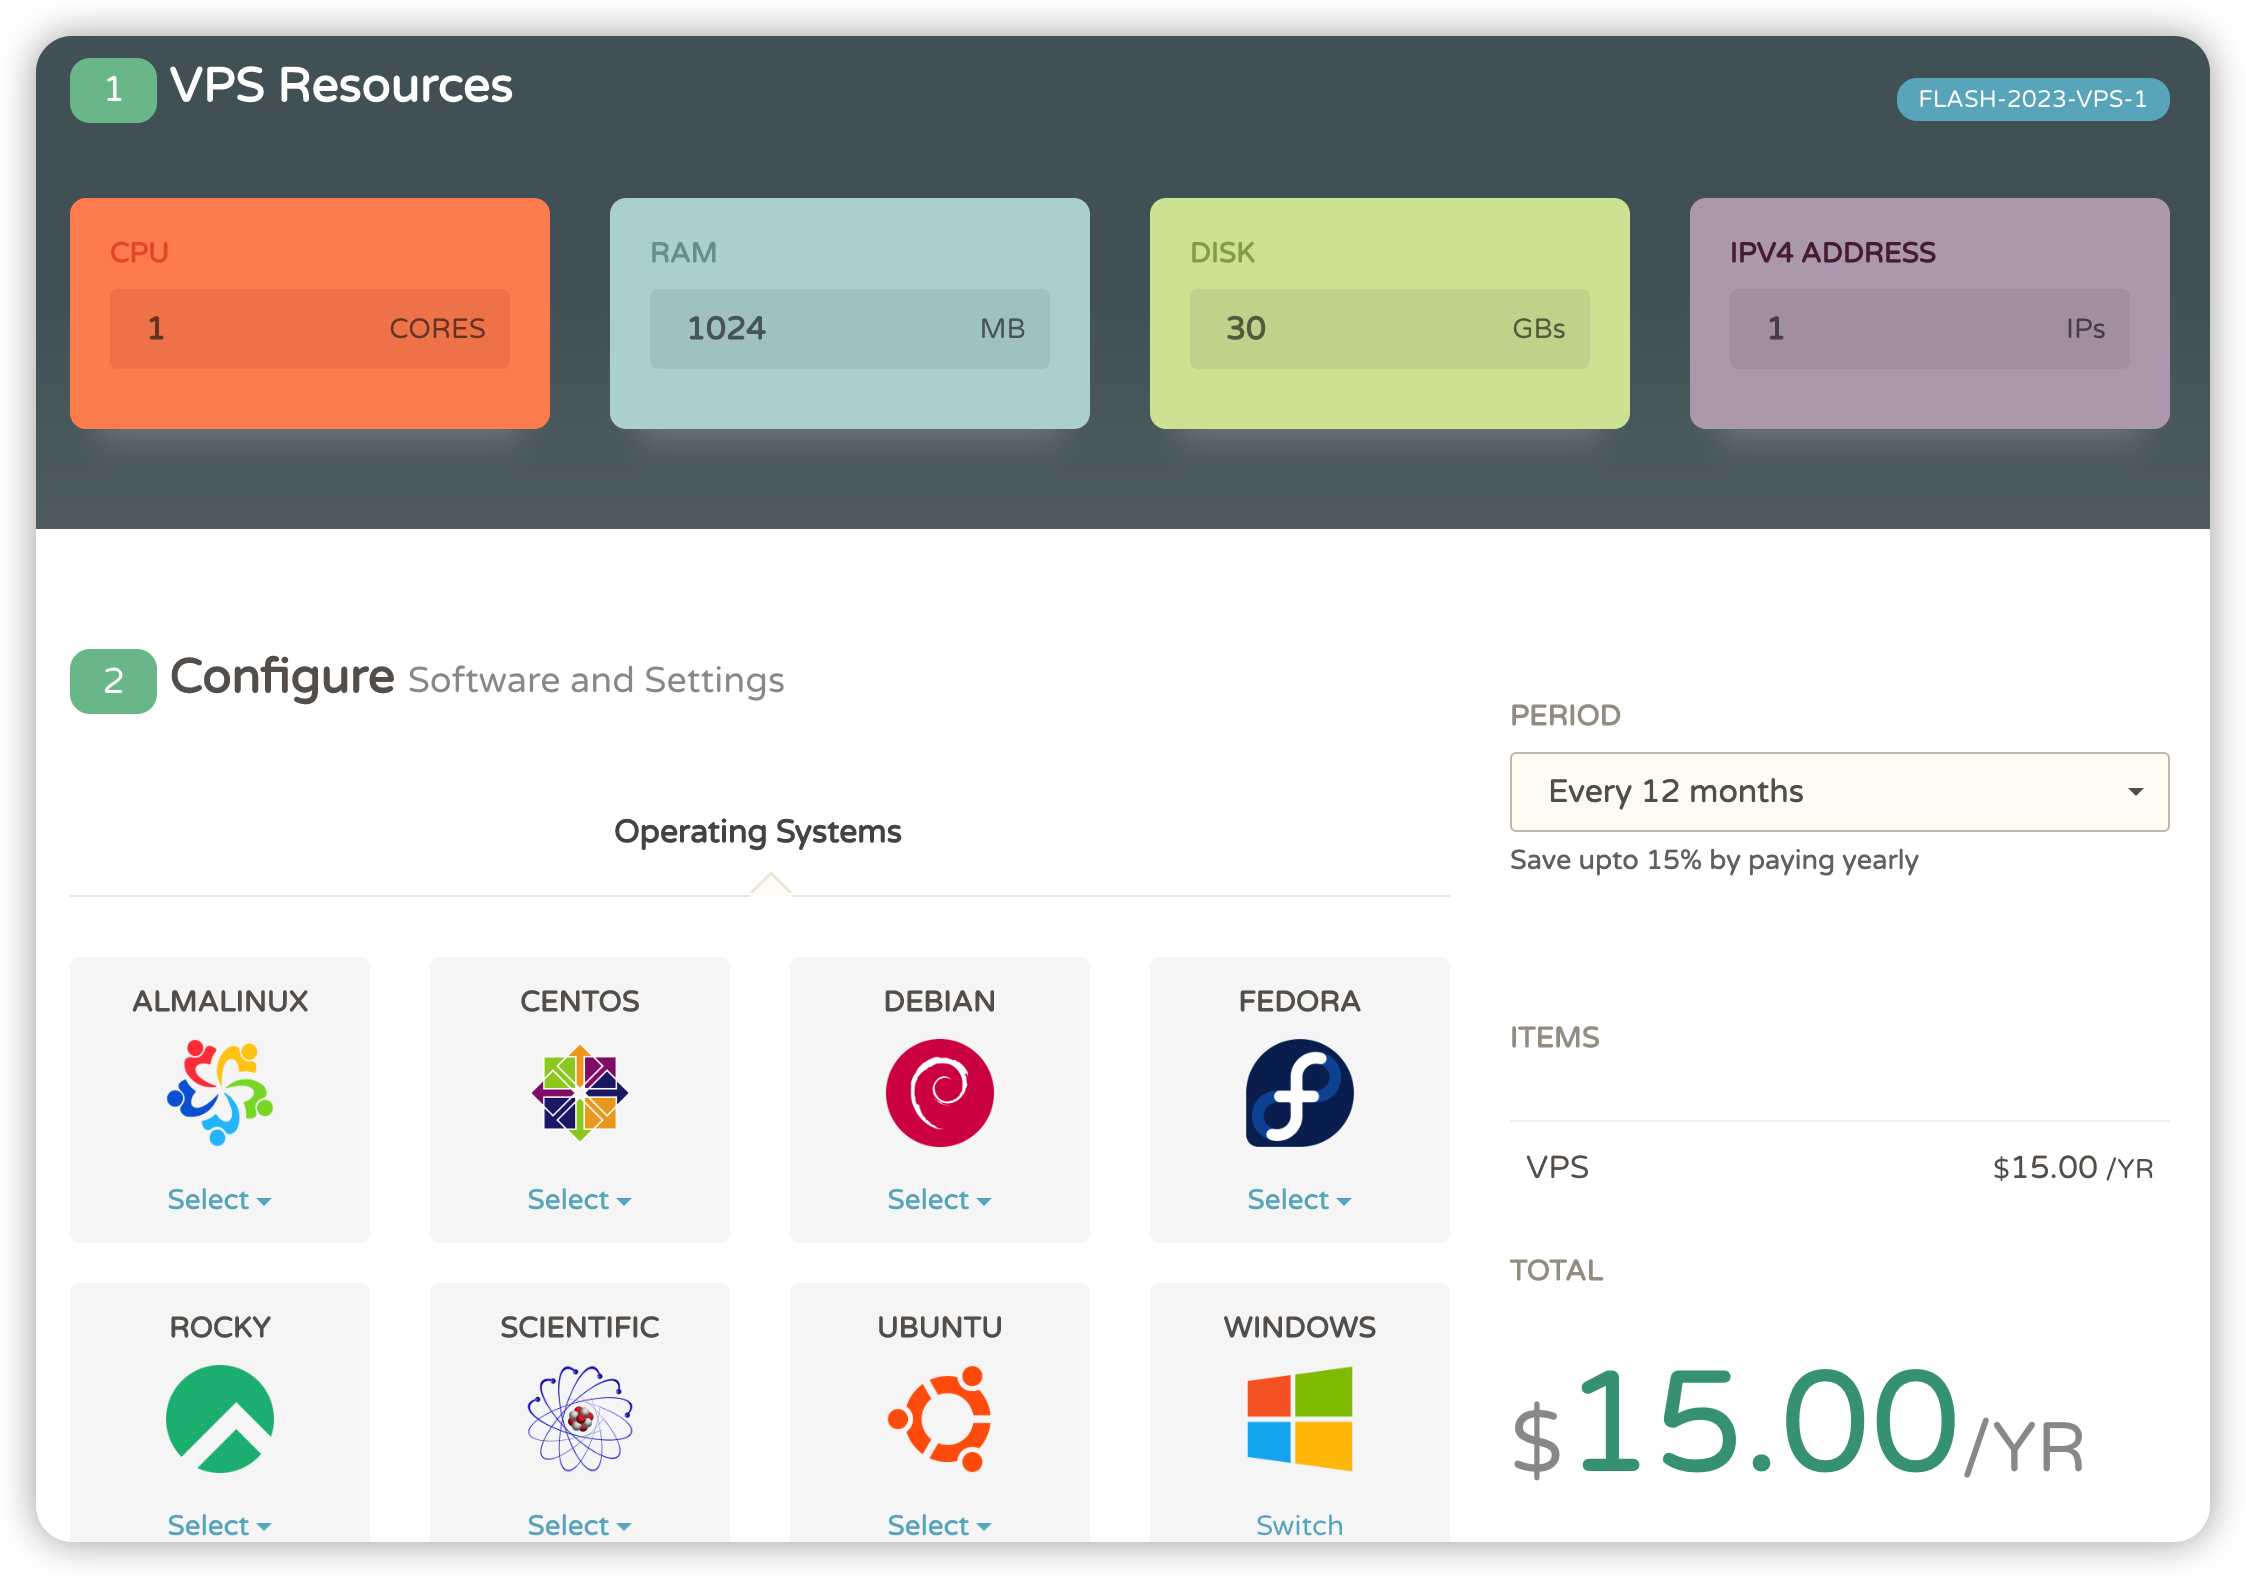The image size is (2246, 1578).
Task: Click the FLASH-2023-VPS-1 plan badge
Action: [2032, 99]
